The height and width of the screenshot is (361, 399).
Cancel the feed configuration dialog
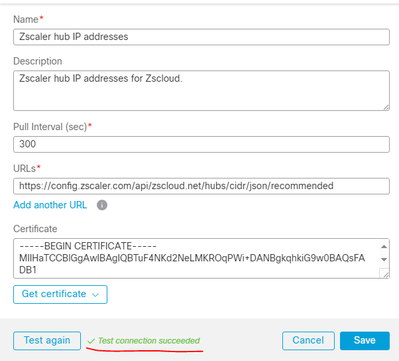point(308,341)
